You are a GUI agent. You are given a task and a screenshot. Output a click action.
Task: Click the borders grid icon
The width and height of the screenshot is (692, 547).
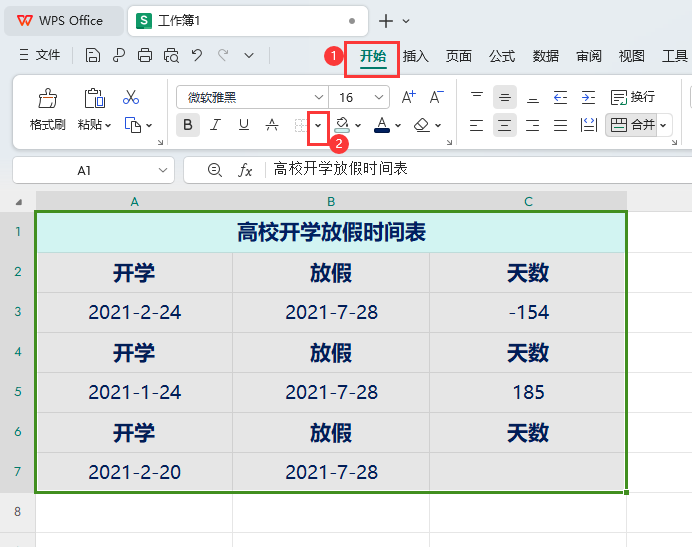click(x=301, y=125)
